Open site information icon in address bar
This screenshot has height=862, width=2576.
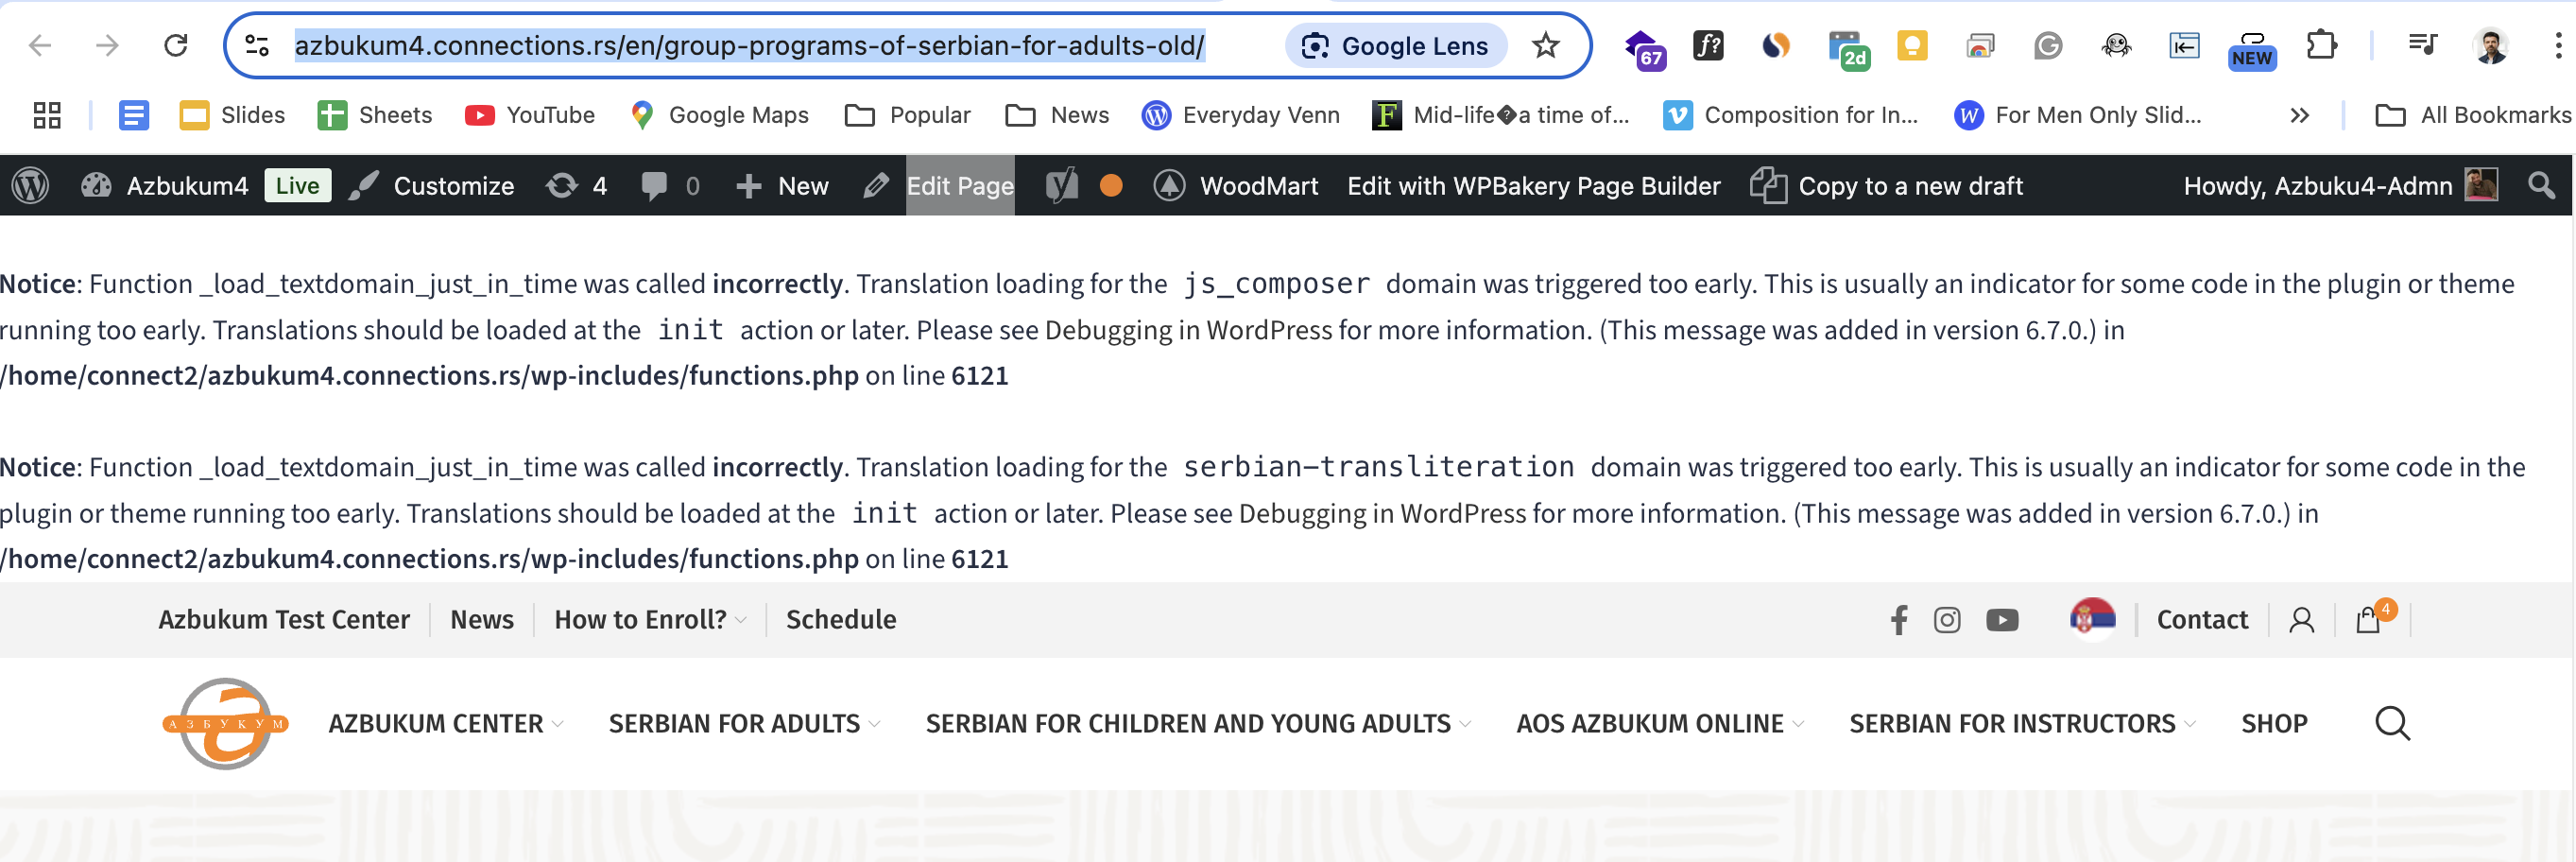(257, 45)
